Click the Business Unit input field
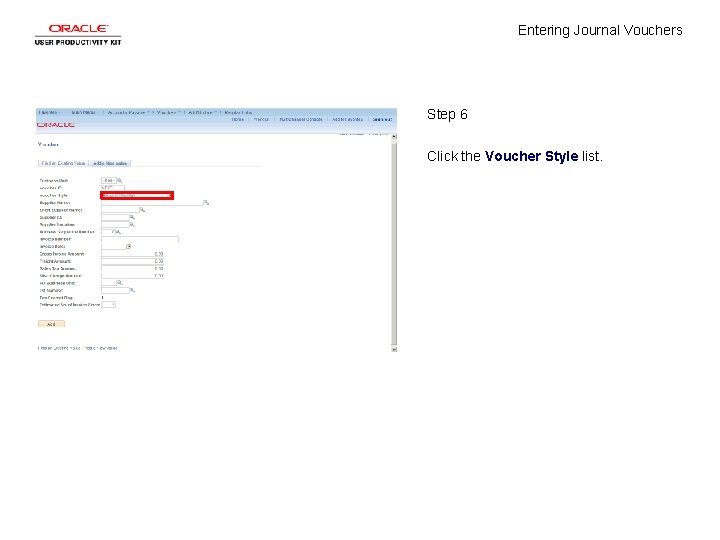Viewport: 720px width, 540px height. point(109,180)
